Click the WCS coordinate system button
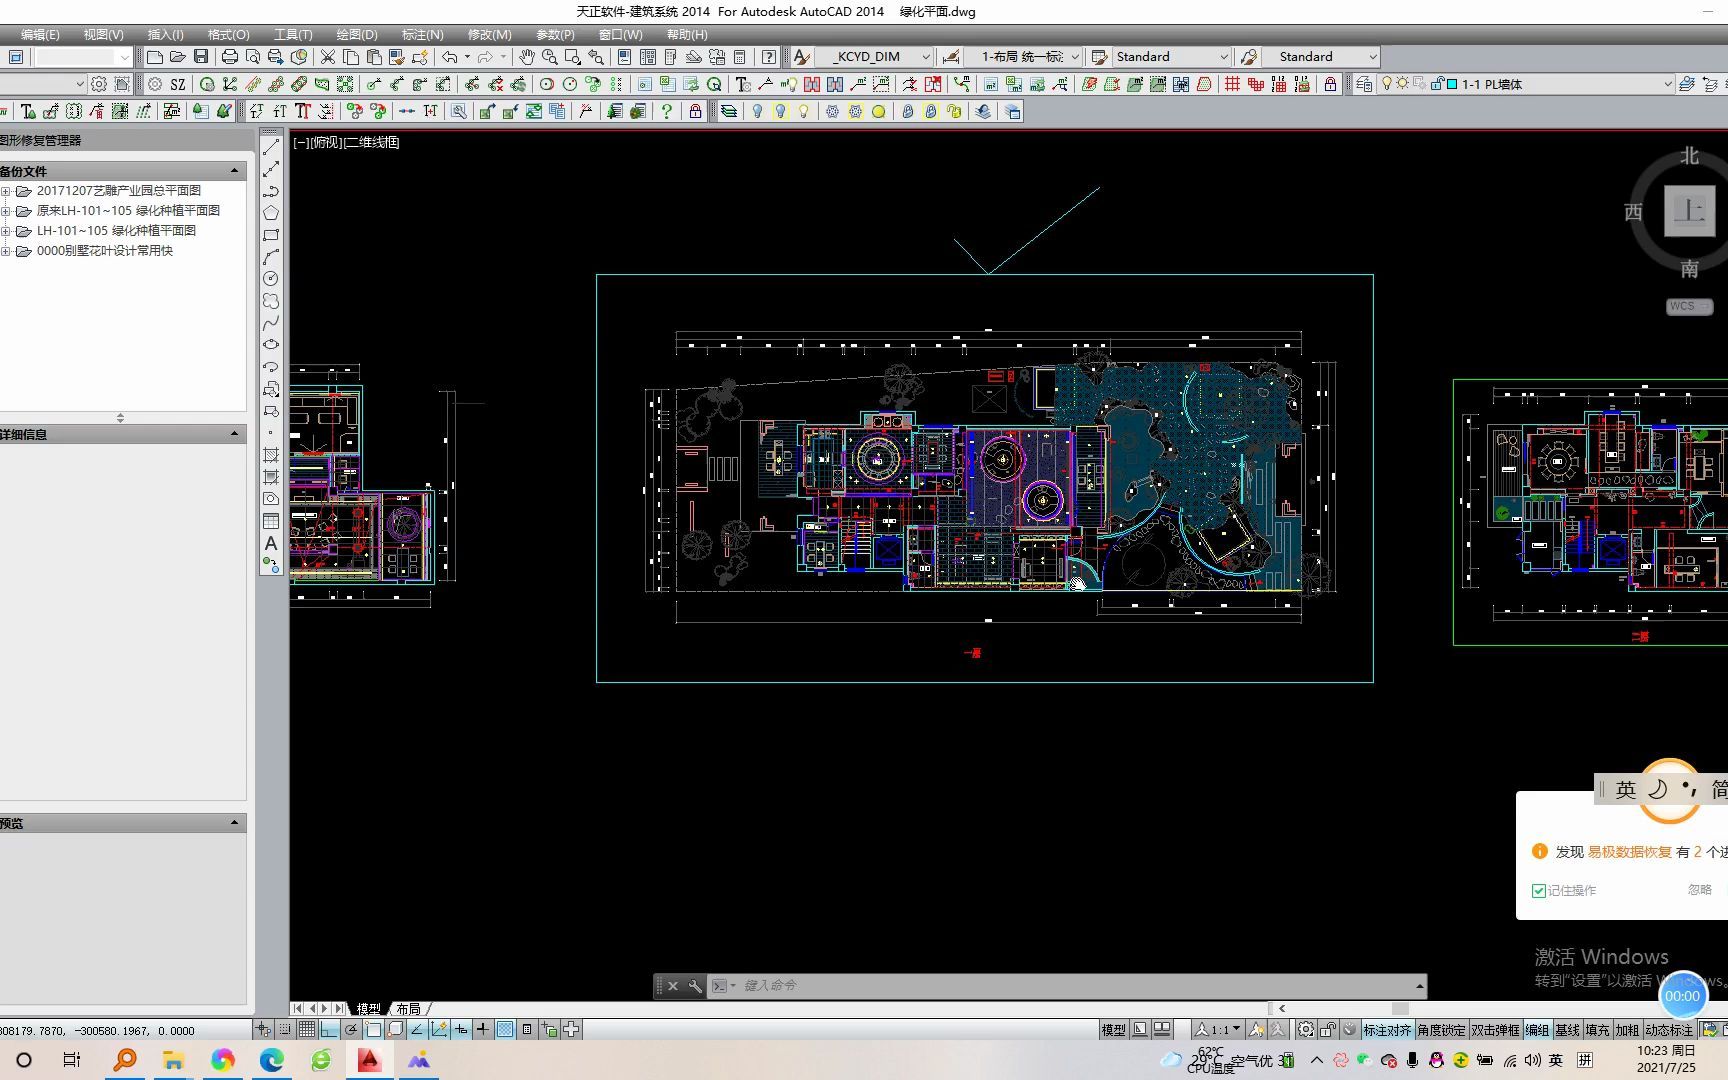 (x=1689, y=307)
